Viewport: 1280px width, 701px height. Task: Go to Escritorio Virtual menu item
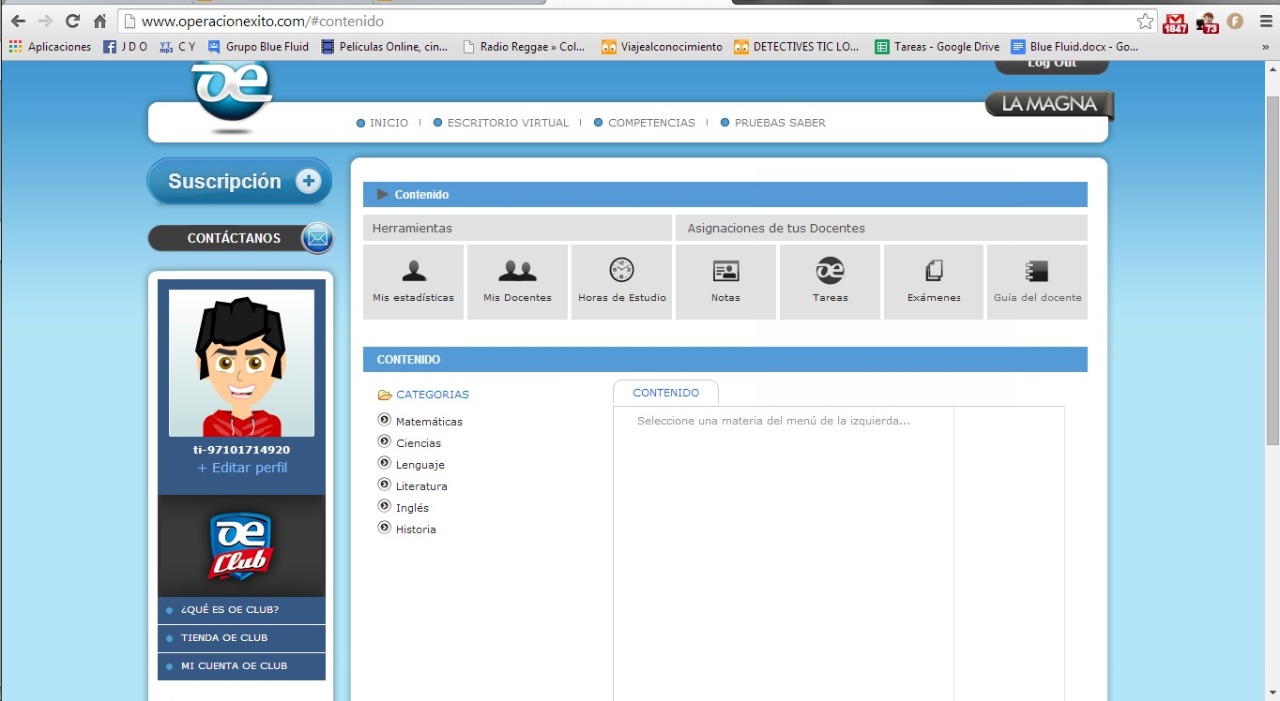click(507, 123)
